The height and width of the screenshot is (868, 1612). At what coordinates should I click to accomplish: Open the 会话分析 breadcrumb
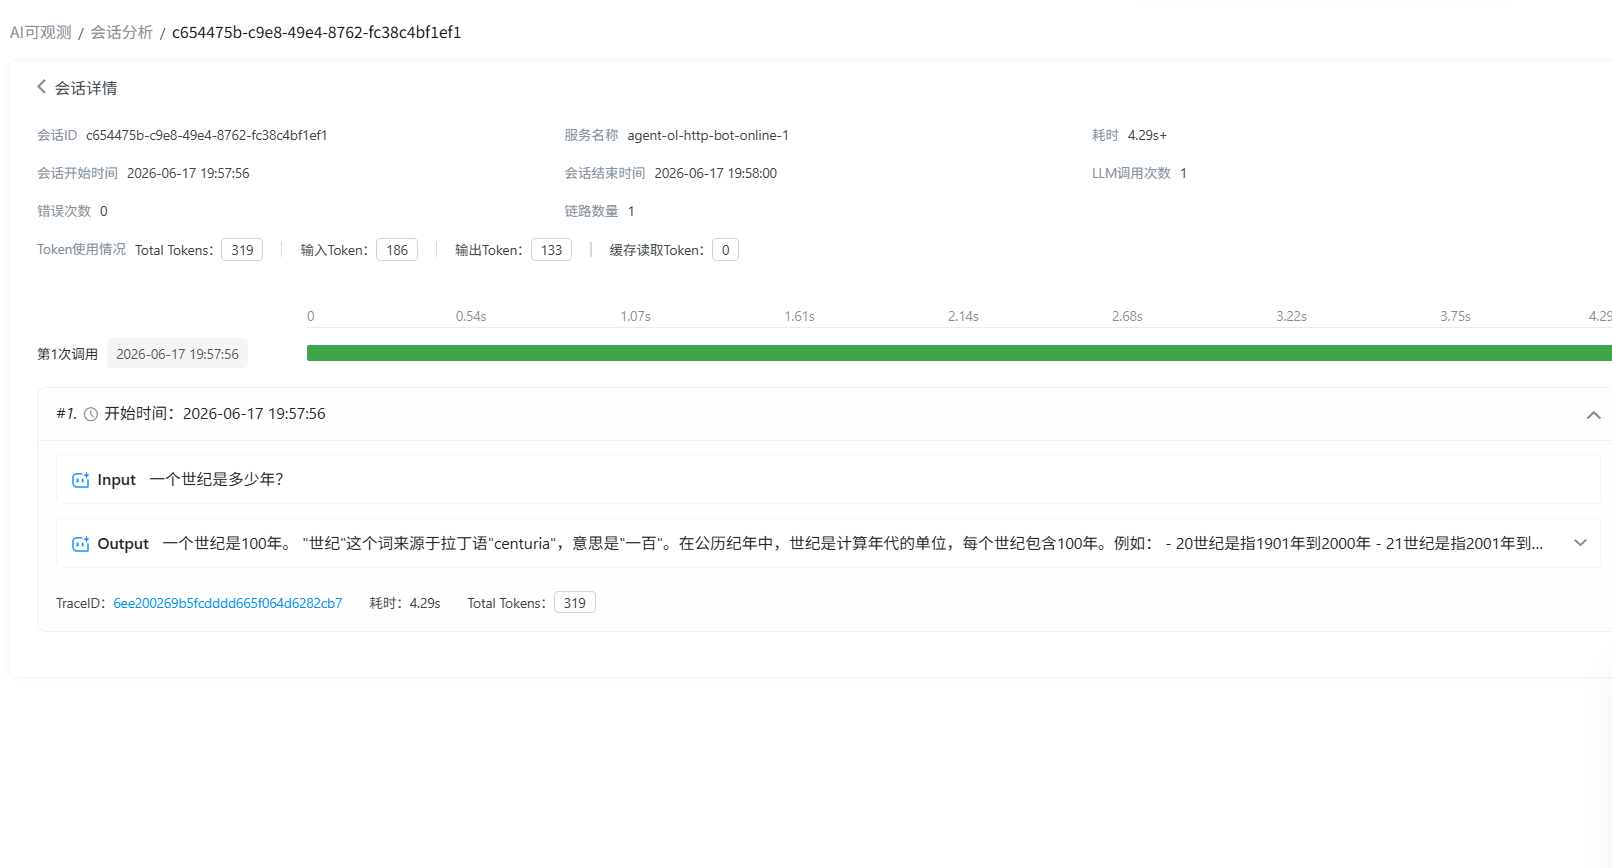(122, 32)
